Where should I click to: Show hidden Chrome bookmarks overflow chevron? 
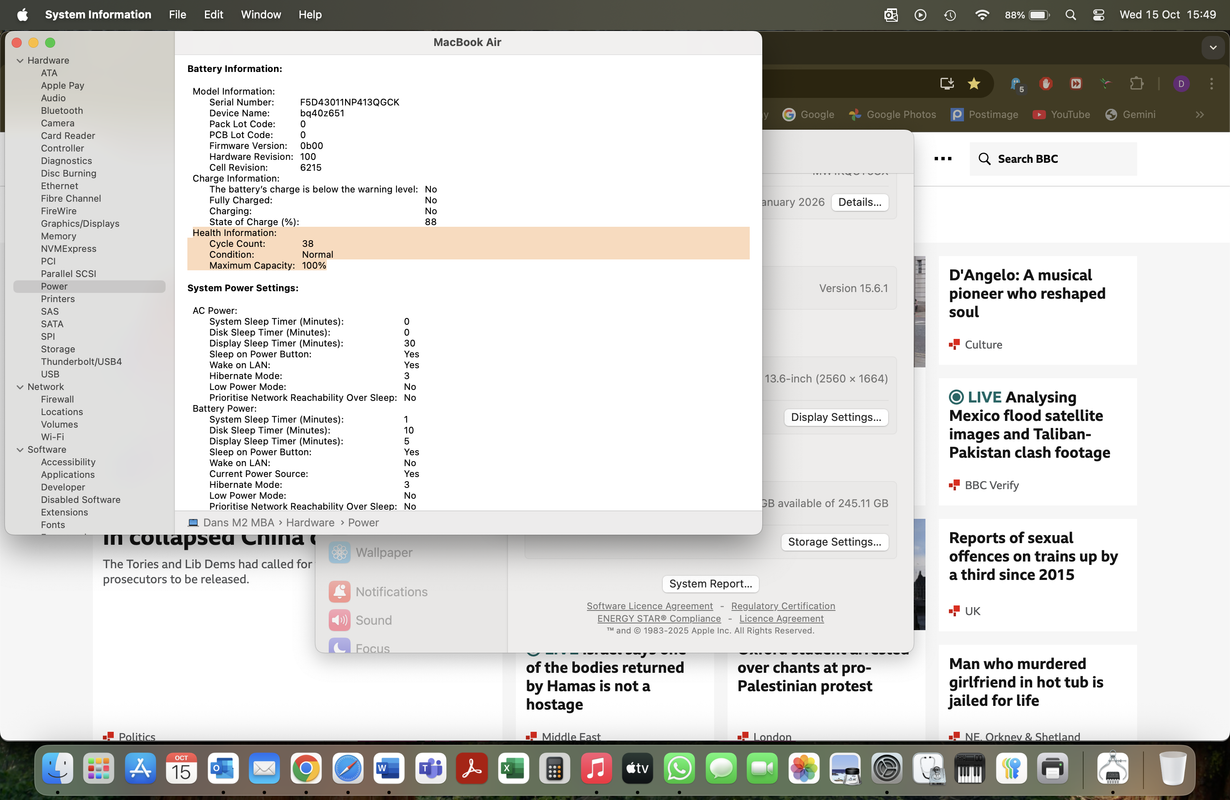[1201, 115]
